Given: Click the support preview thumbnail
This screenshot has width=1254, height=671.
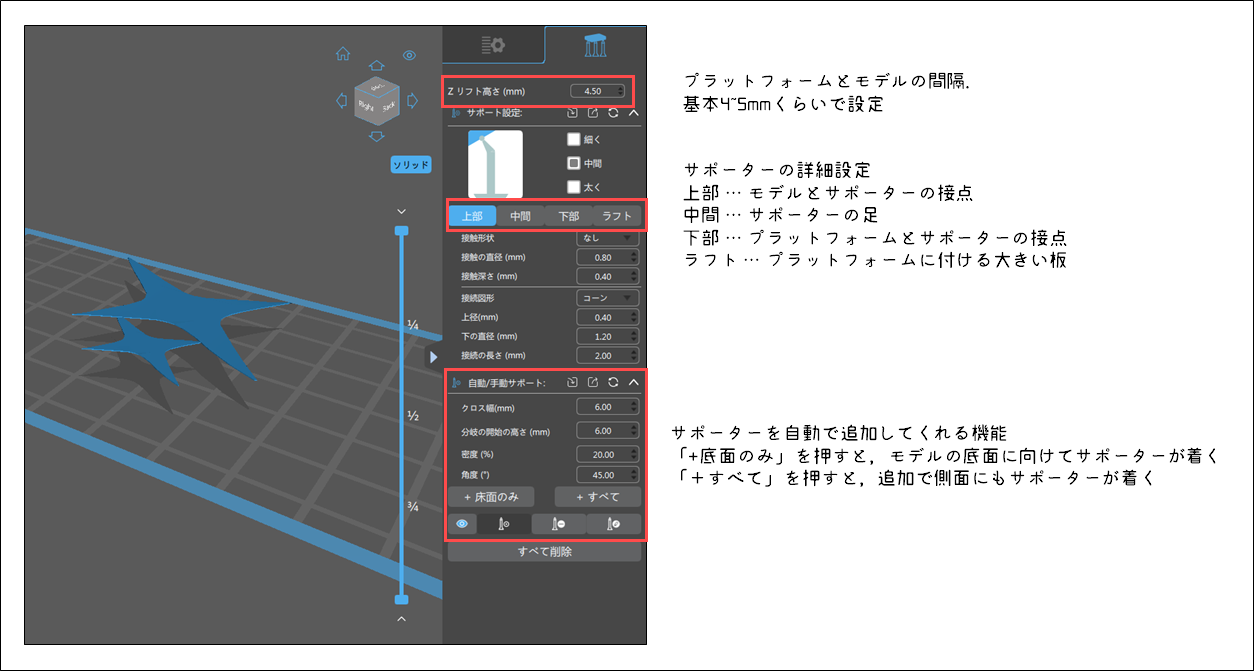Looking at the screenshot, I should pos(495,164).
